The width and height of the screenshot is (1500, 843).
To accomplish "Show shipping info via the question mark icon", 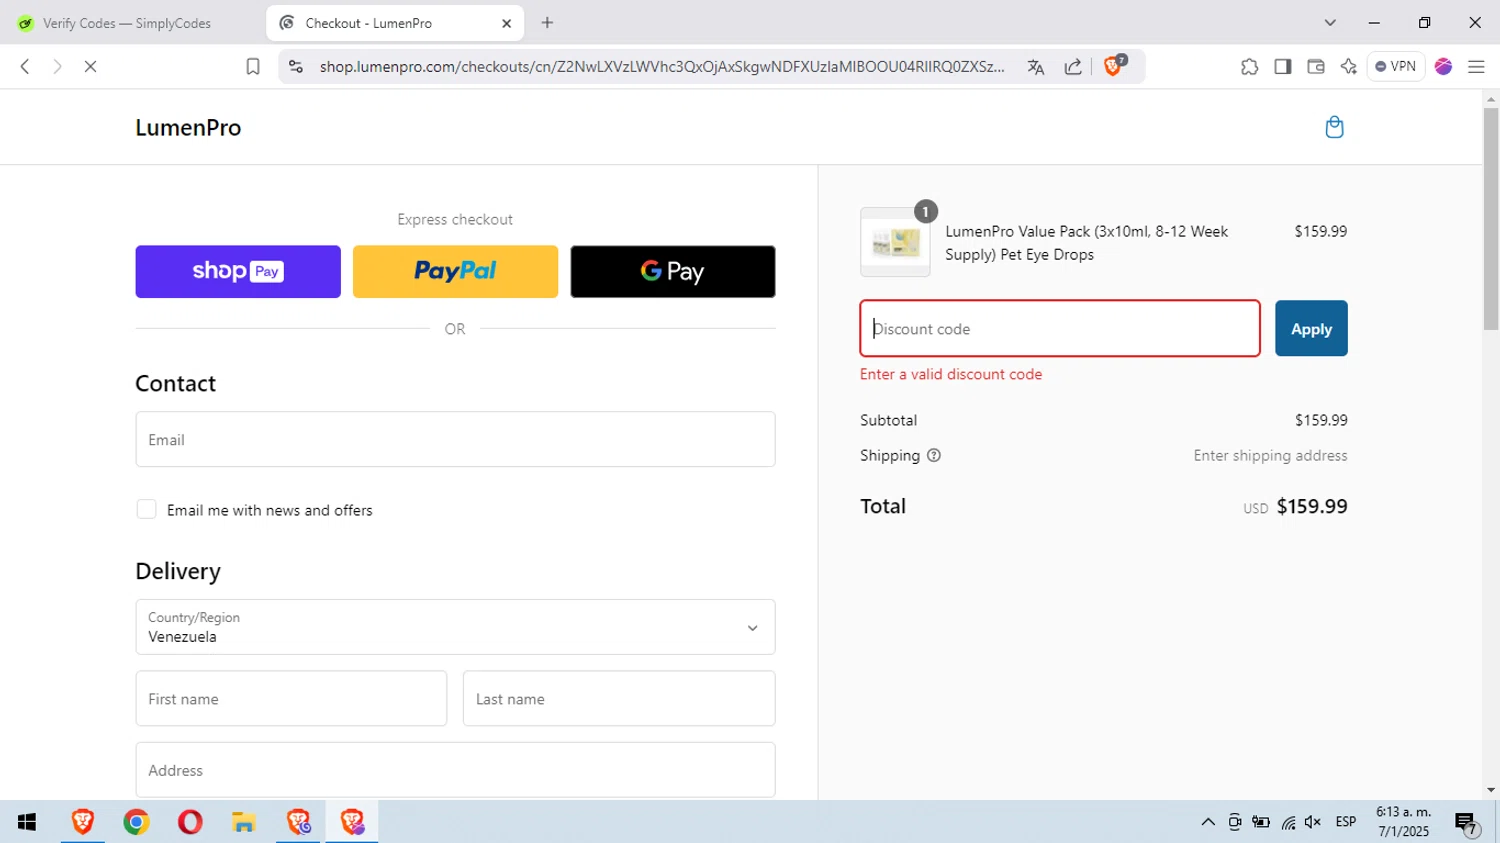I will pos(934,455).
